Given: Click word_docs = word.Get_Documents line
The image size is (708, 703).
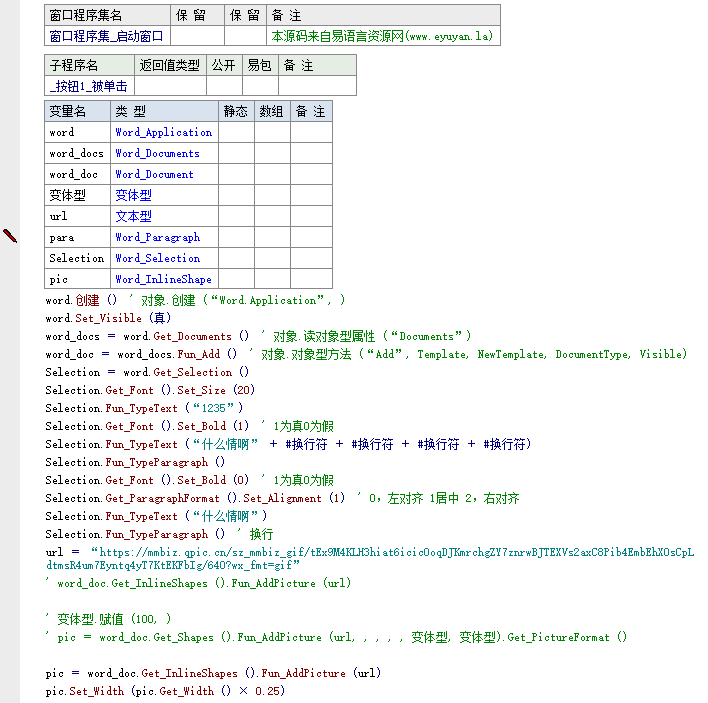Looking at the screenshot, I should tap(258, 336).
